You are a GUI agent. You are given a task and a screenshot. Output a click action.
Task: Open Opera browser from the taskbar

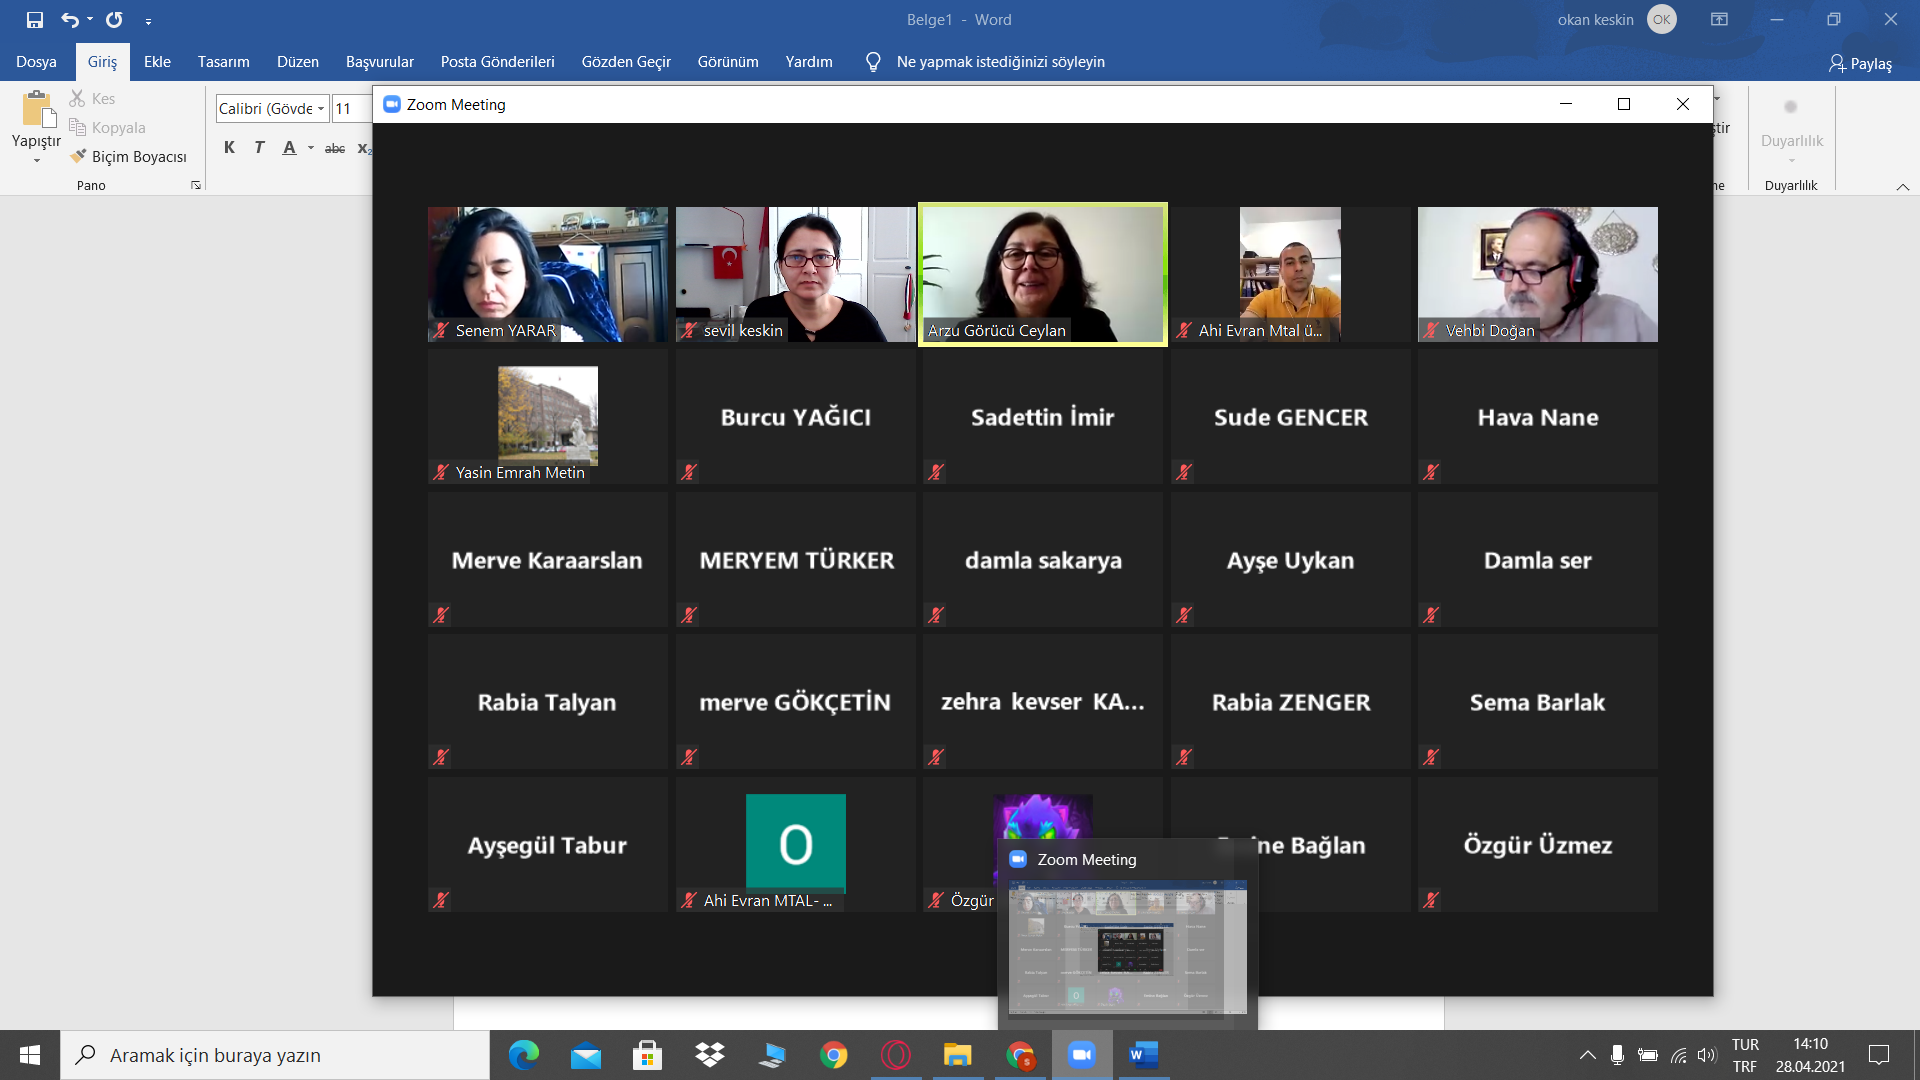tap(895, 1055)
